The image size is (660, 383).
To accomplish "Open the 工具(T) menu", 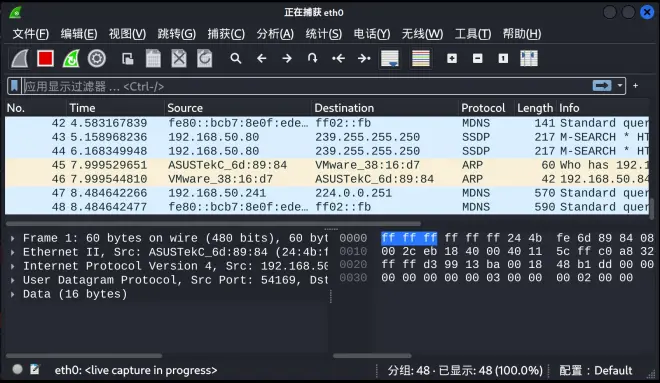I will click(x=473, y=34).
